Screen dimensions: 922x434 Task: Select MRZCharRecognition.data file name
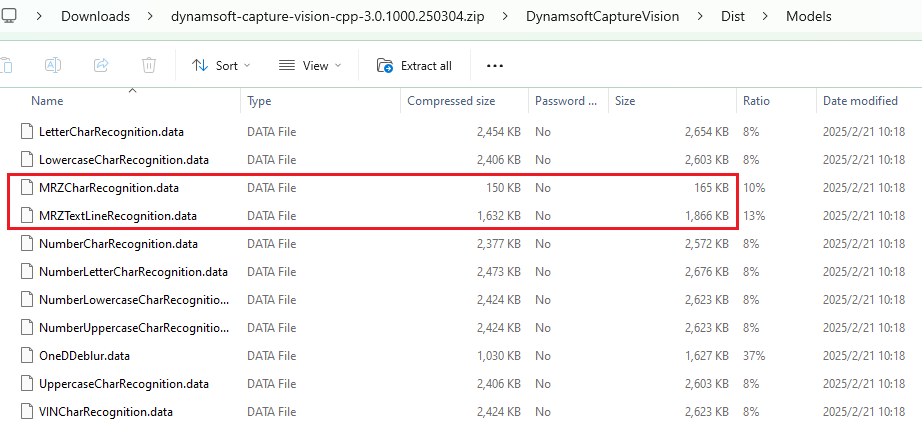click(x=109, y=188)
